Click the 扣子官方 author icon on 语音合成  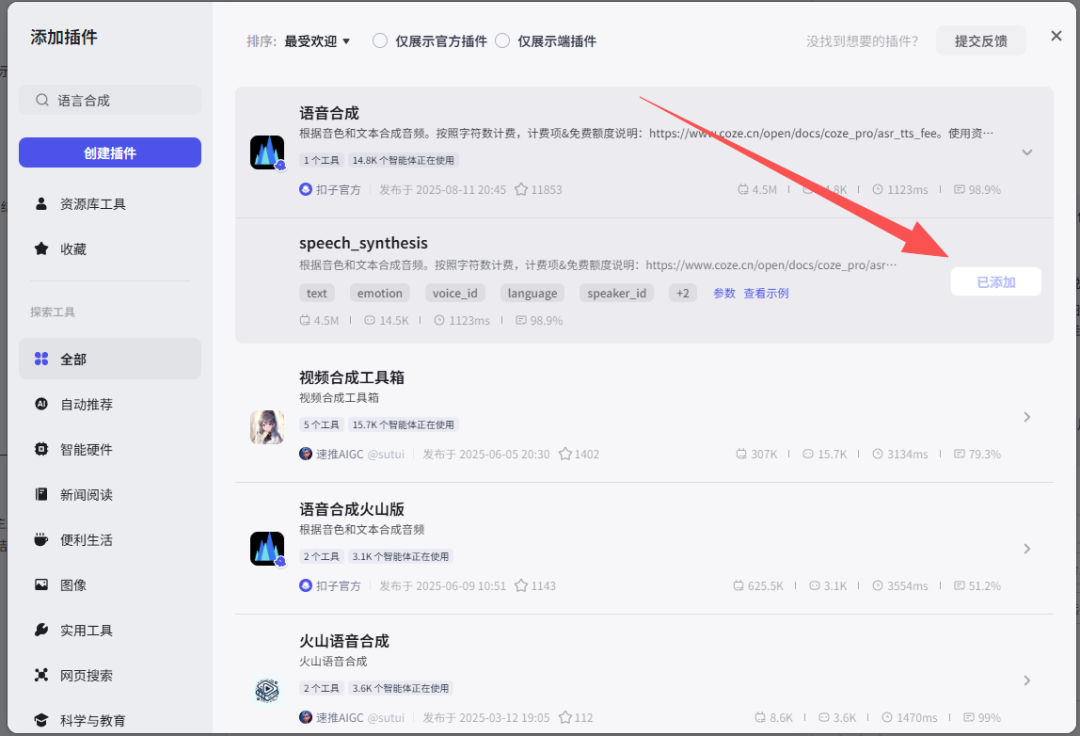point(306,189)
